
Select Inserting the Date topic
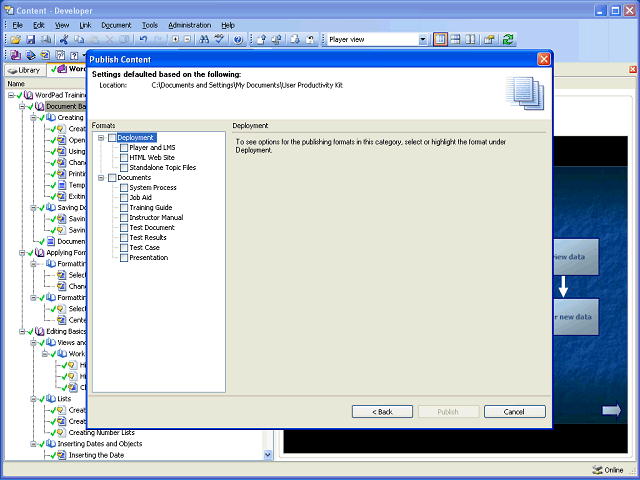click(x=96, y=455)
